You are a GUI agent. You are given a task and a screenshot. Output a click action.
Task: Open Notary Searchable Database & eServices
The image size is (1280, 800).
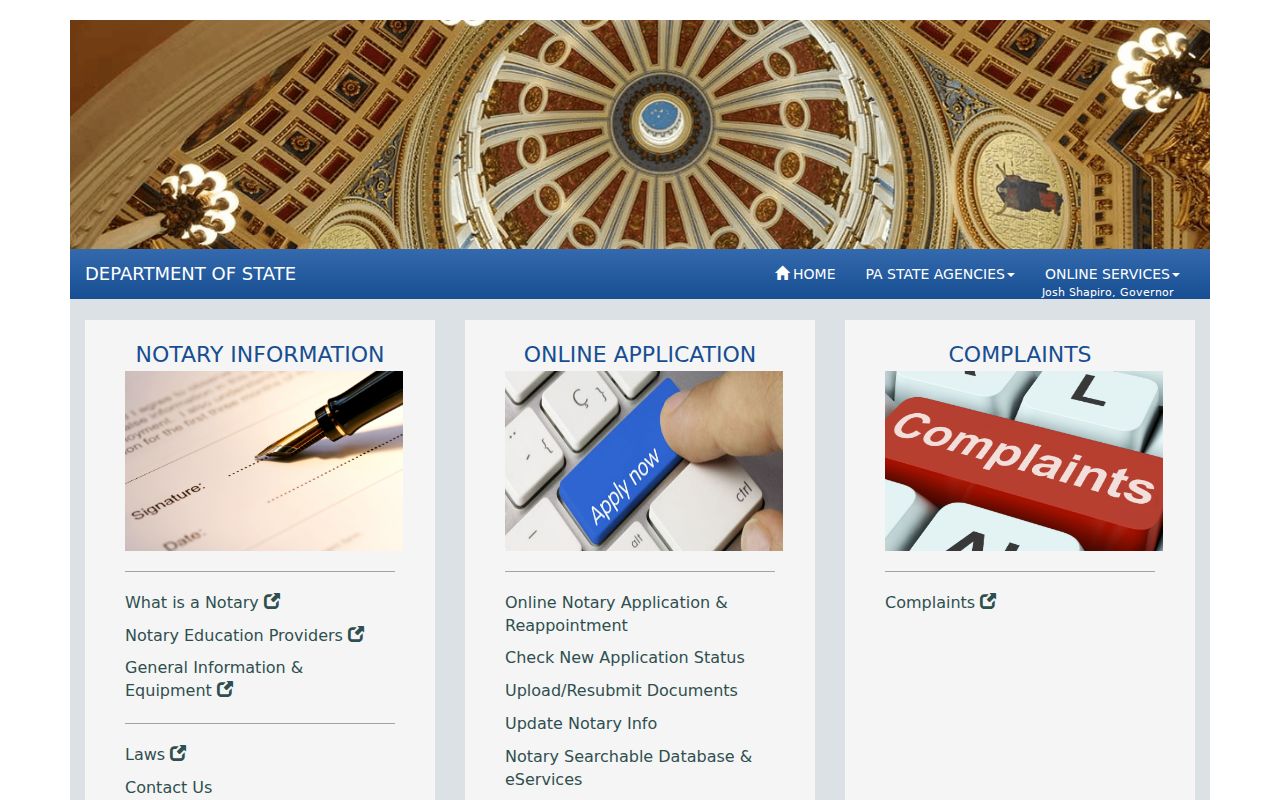point(628,768)
